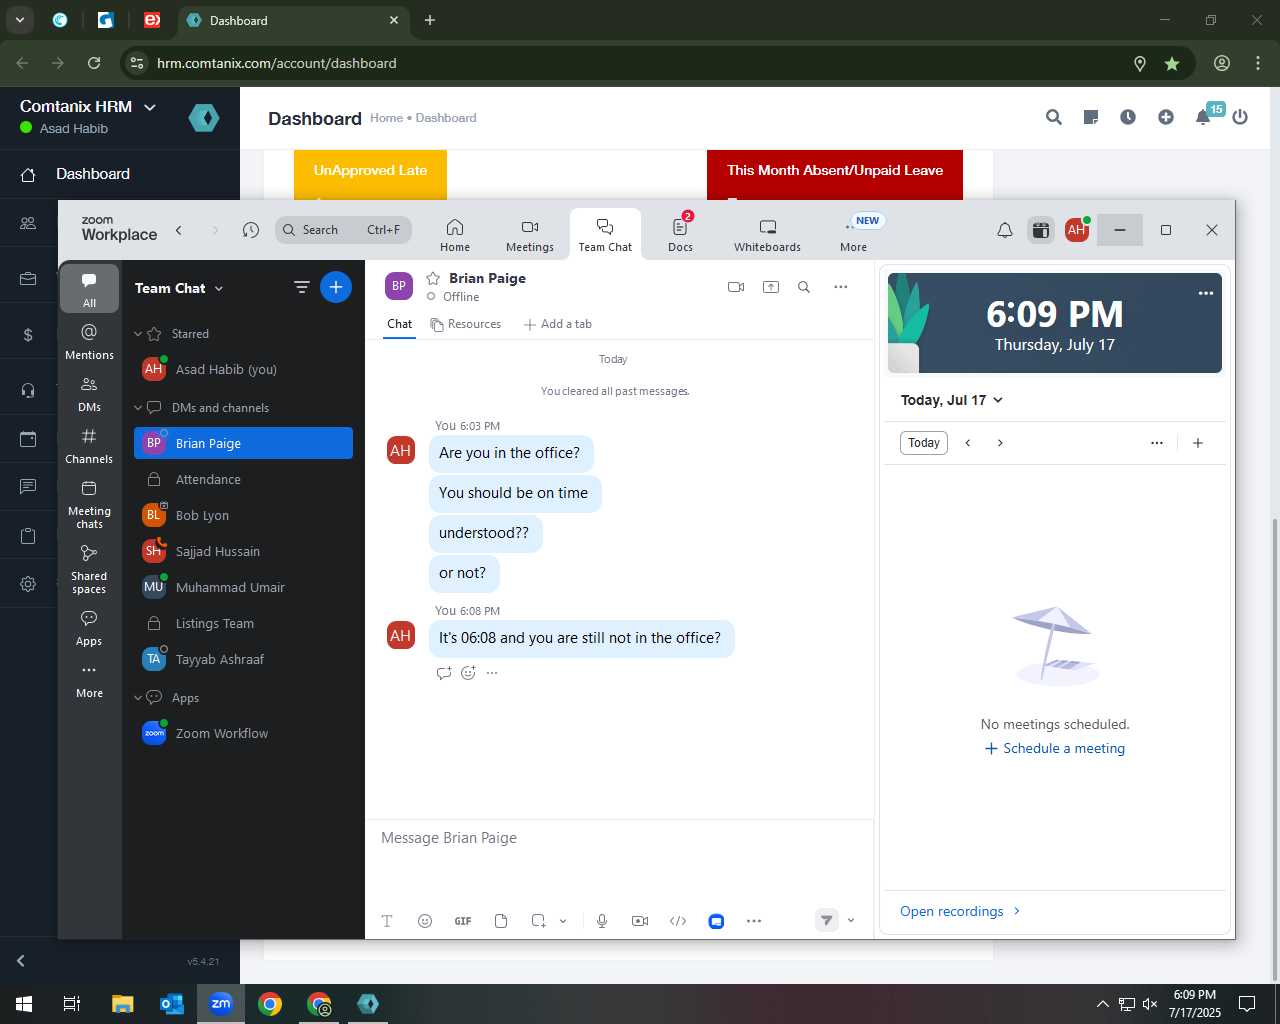Insert a code snippet in composer
This screenshot has width=1280, height=1024.
point(678,921)
